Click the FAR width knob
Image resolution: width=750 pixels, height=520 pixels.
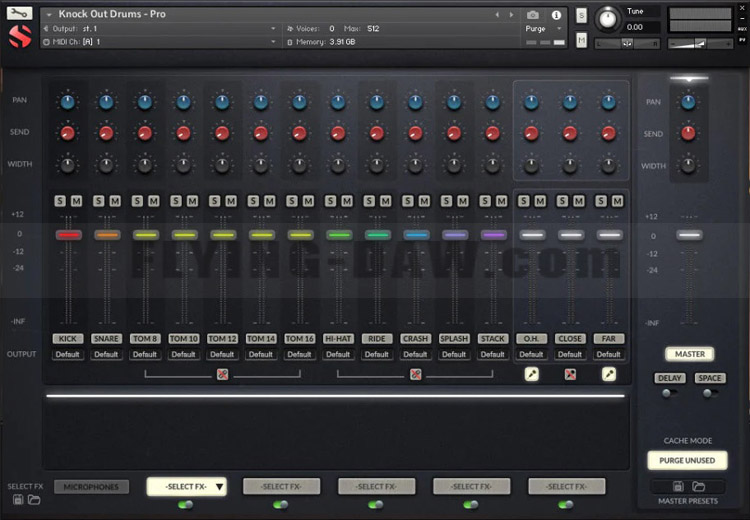(x=608, y=166)
